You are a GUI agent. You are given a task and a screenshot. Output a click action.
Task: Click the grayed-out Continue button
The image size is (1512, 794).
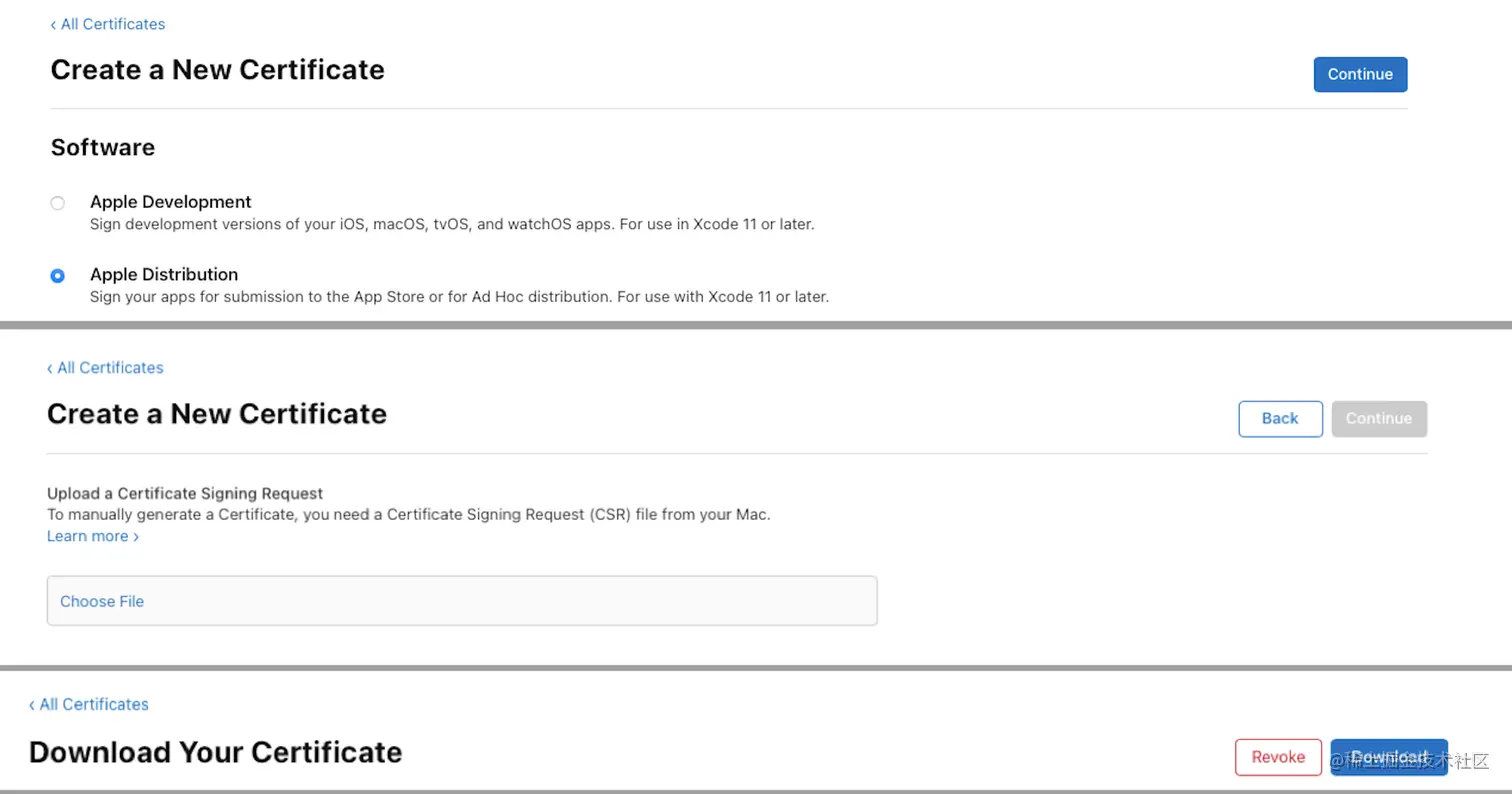1379,419
